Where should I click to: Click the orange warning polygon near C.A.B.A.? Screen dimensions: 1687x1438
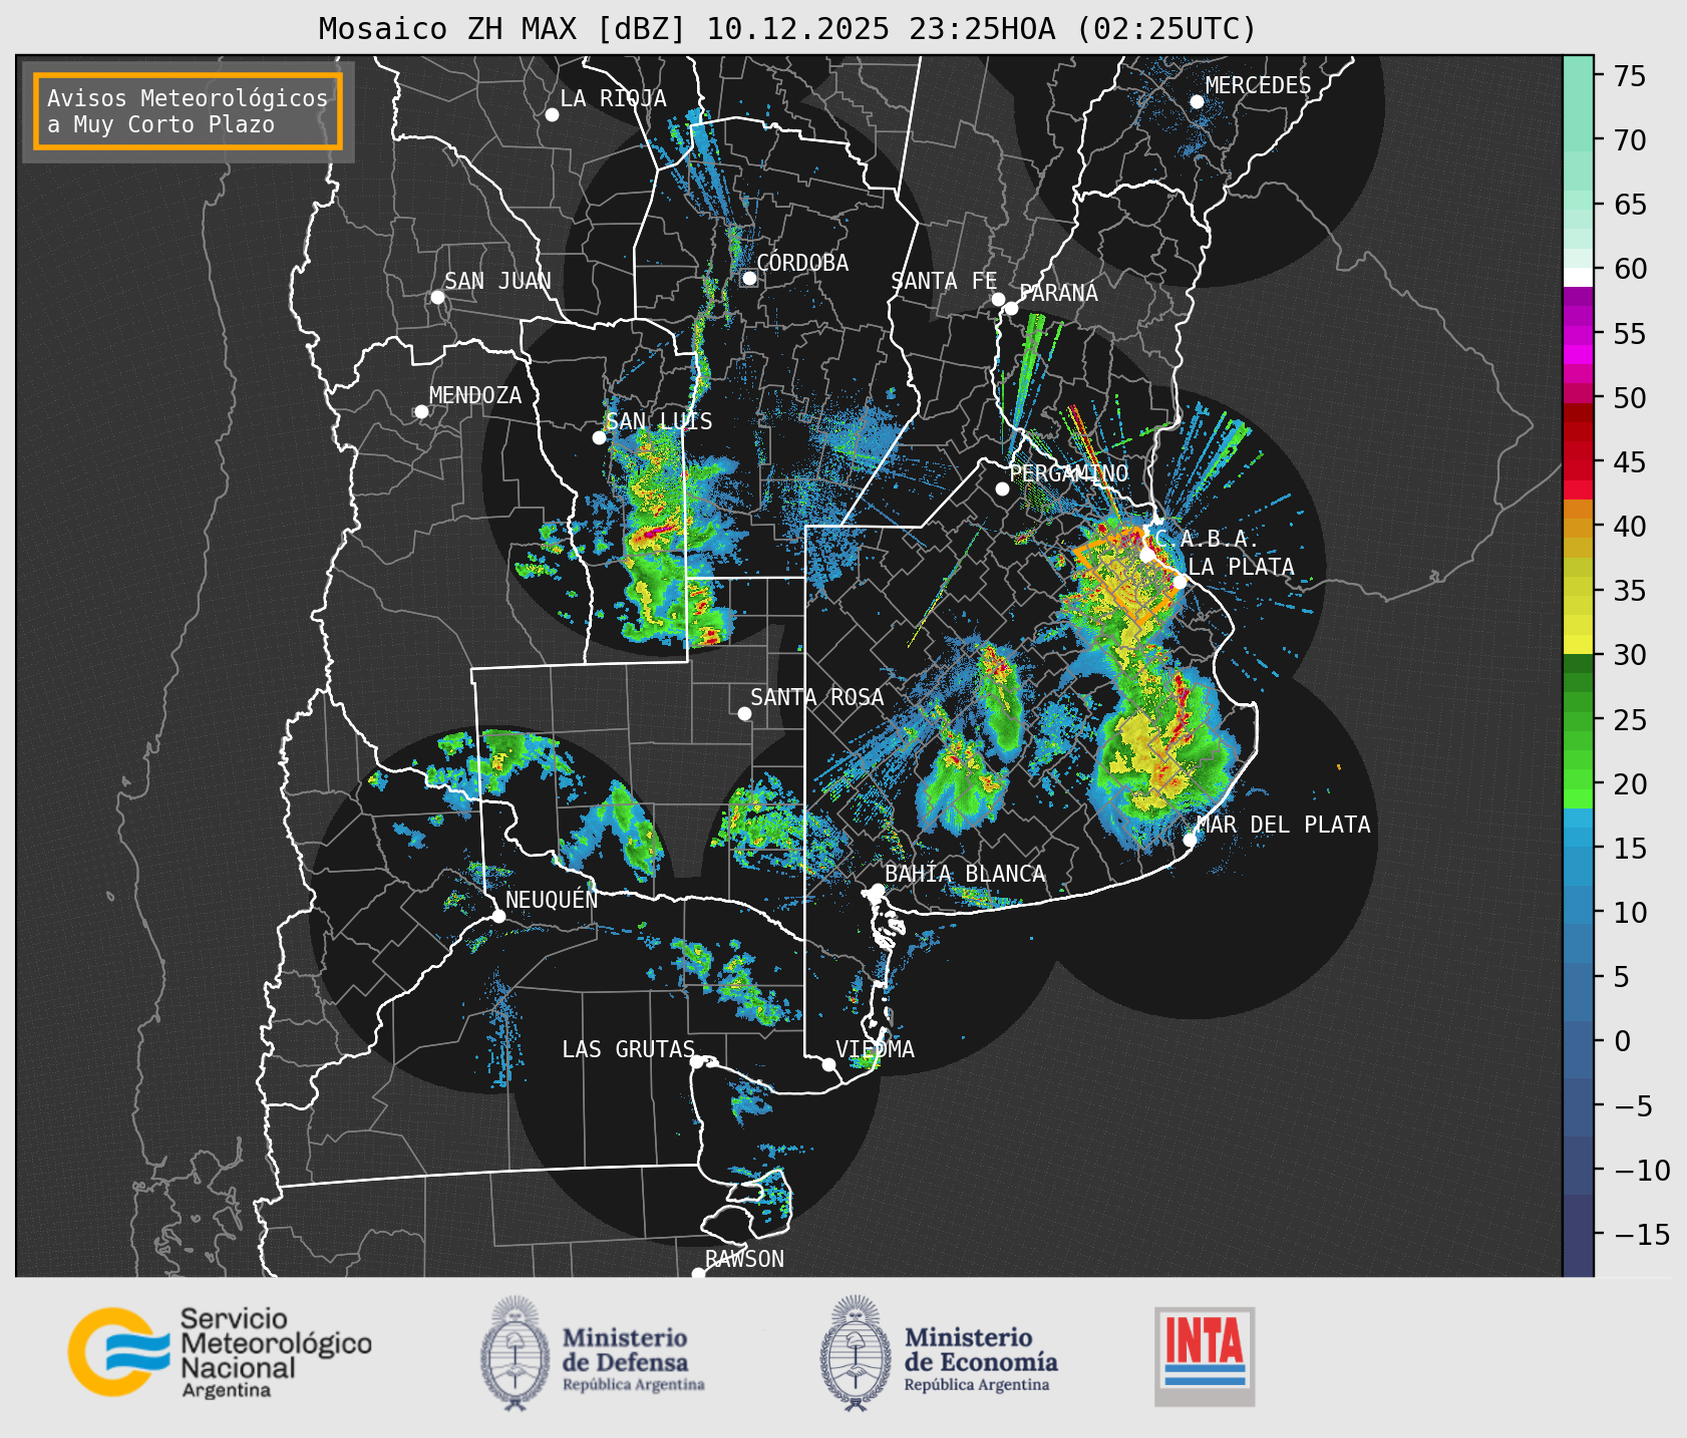pyautogui.click(x=1122, y=585)
